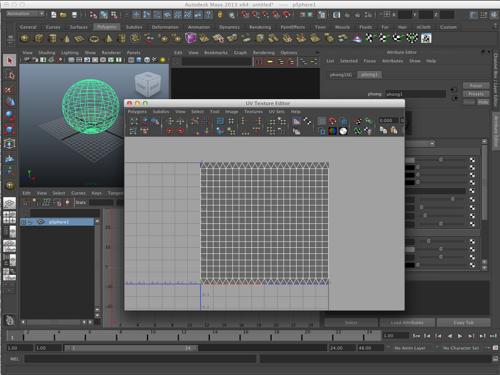Open the Bookmarks menu in Hypershade panel
This screenshot has height=375, width=500.
[x=216, y=53]
